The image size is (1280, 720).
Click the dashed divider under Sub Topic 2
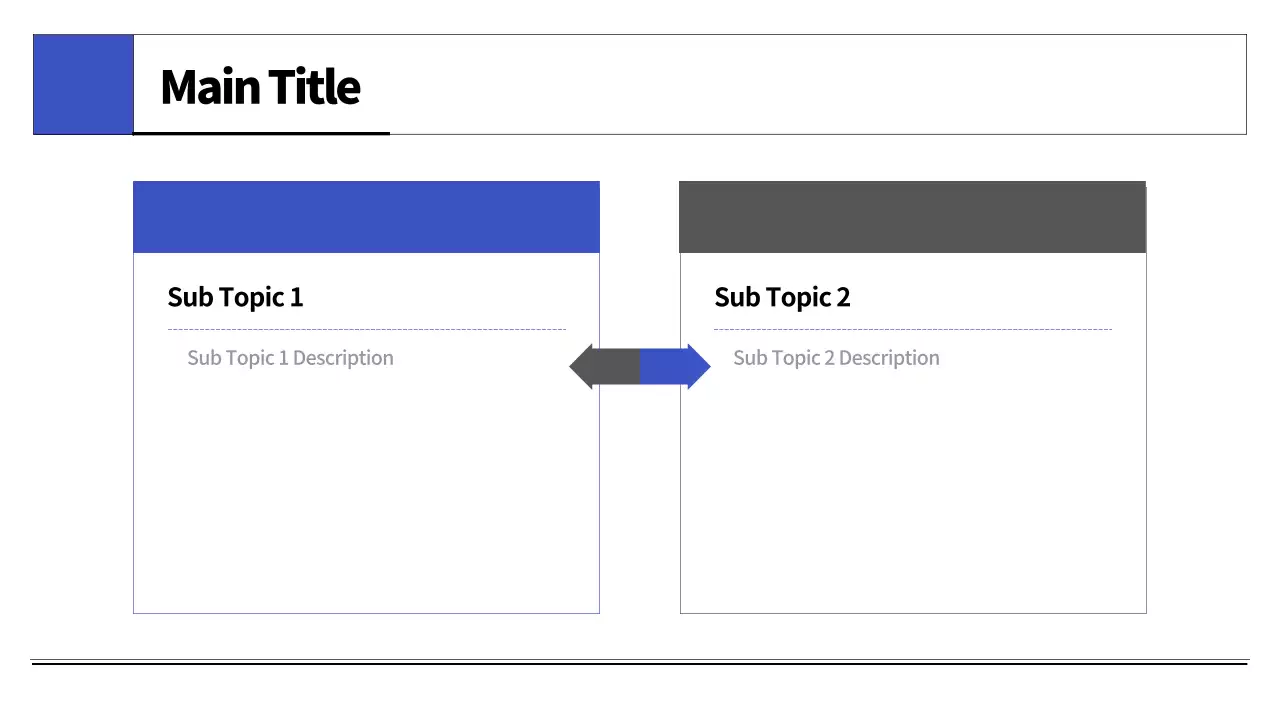(912, 328)
